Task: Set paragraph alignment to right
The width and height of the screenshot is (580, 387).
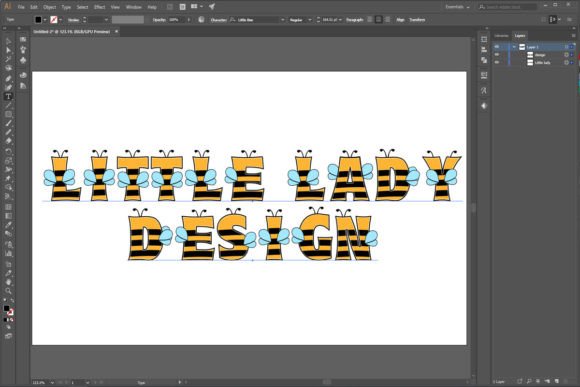Action: (387, 20)
